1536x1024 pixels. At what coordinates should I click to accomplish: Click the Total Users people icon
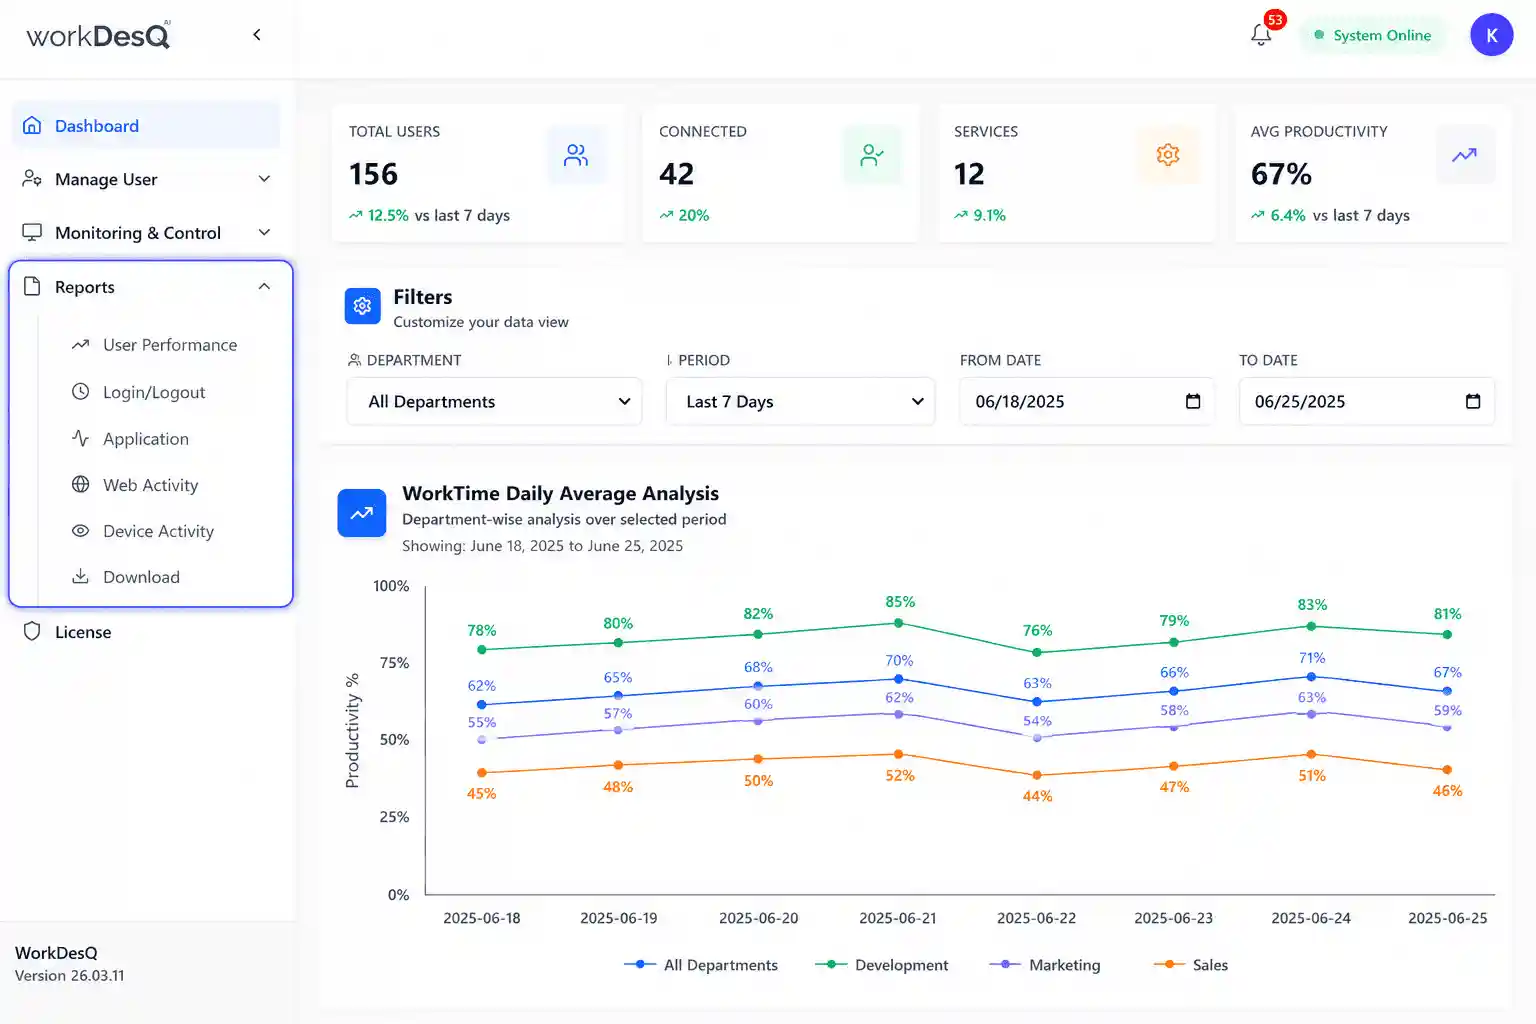(576, 155)
